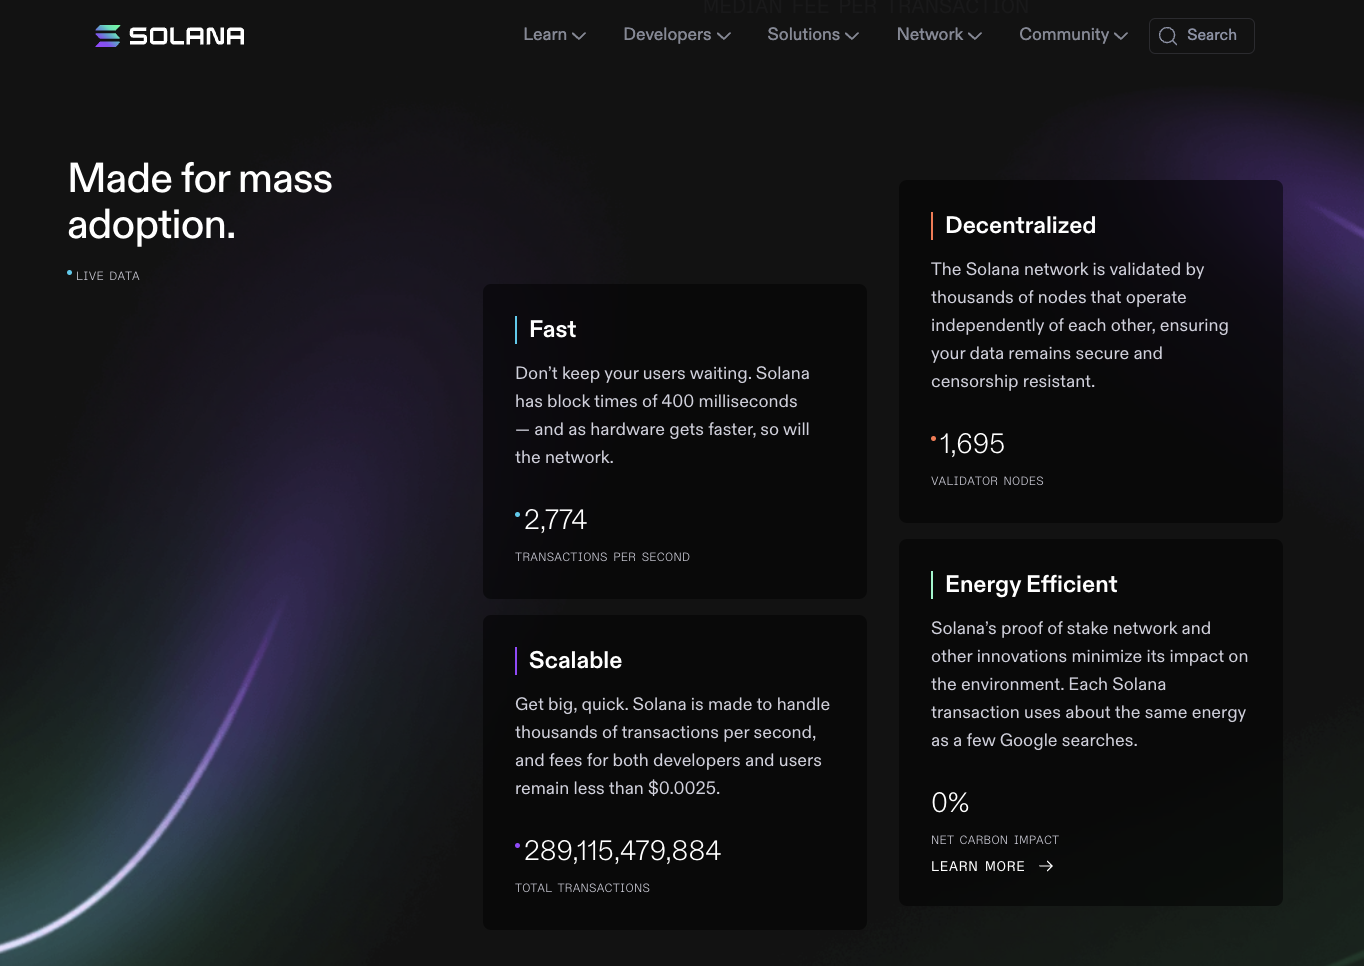The image size is (1364, 966).
Task: Click into the Search field
Action: pyautogui.click(x=1212, y=35)
